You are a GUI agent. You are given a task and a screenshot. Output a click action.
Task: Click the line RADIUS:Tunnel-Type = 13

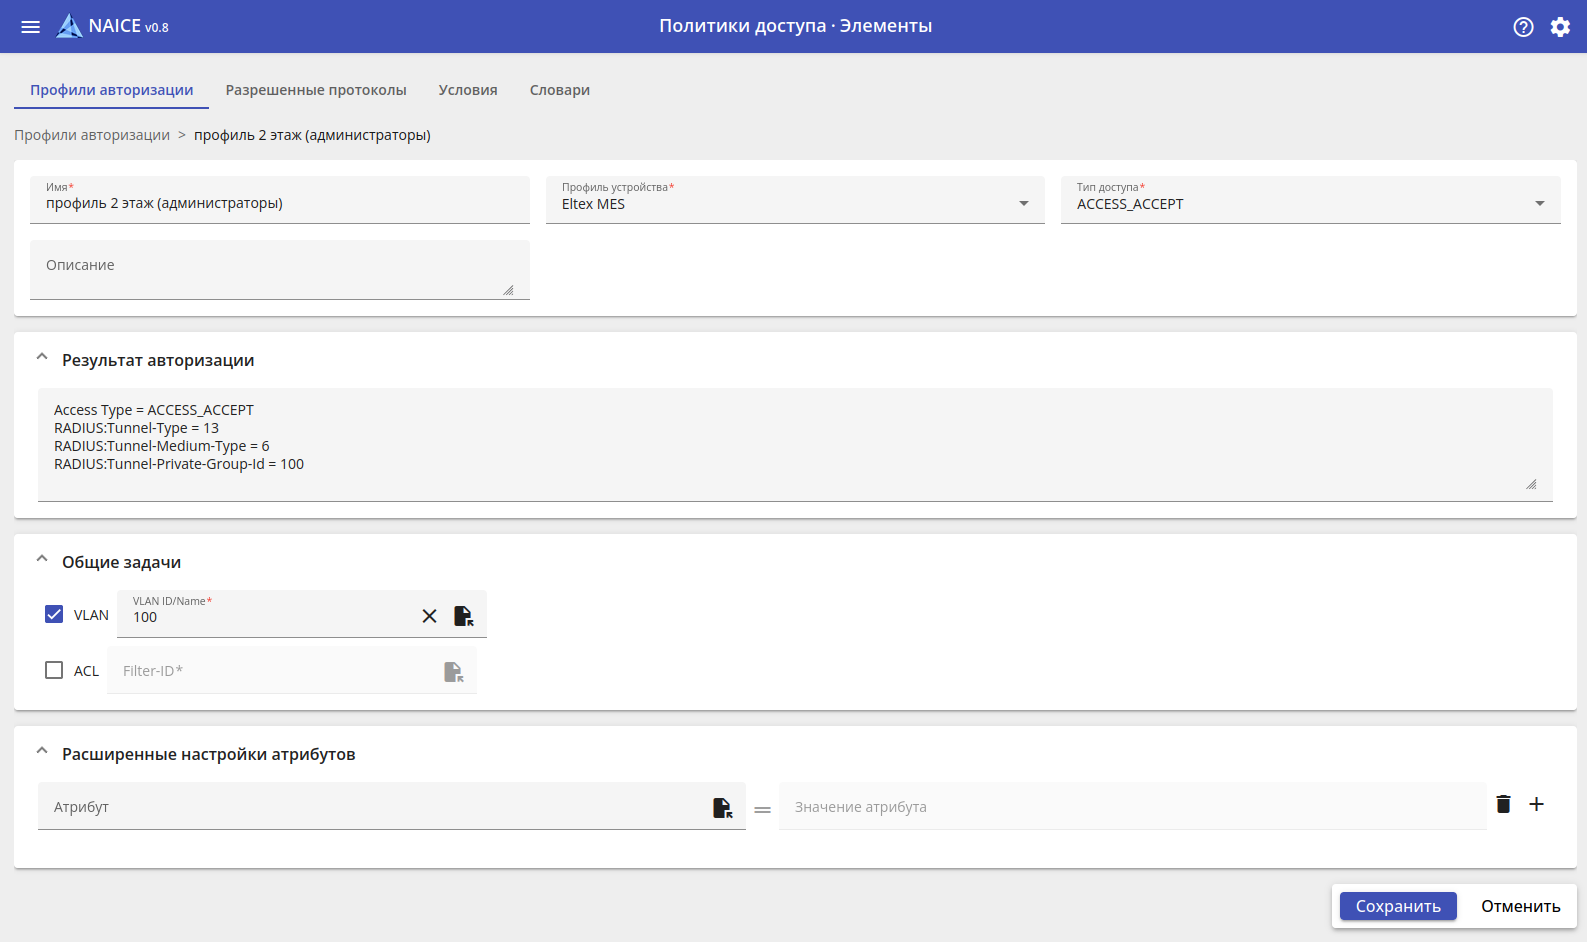coord(136,428)
